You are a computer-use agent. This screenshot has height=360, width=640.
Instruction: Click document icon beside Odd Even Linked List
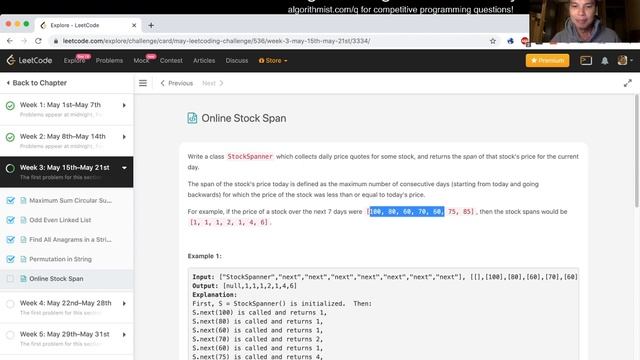23,220
